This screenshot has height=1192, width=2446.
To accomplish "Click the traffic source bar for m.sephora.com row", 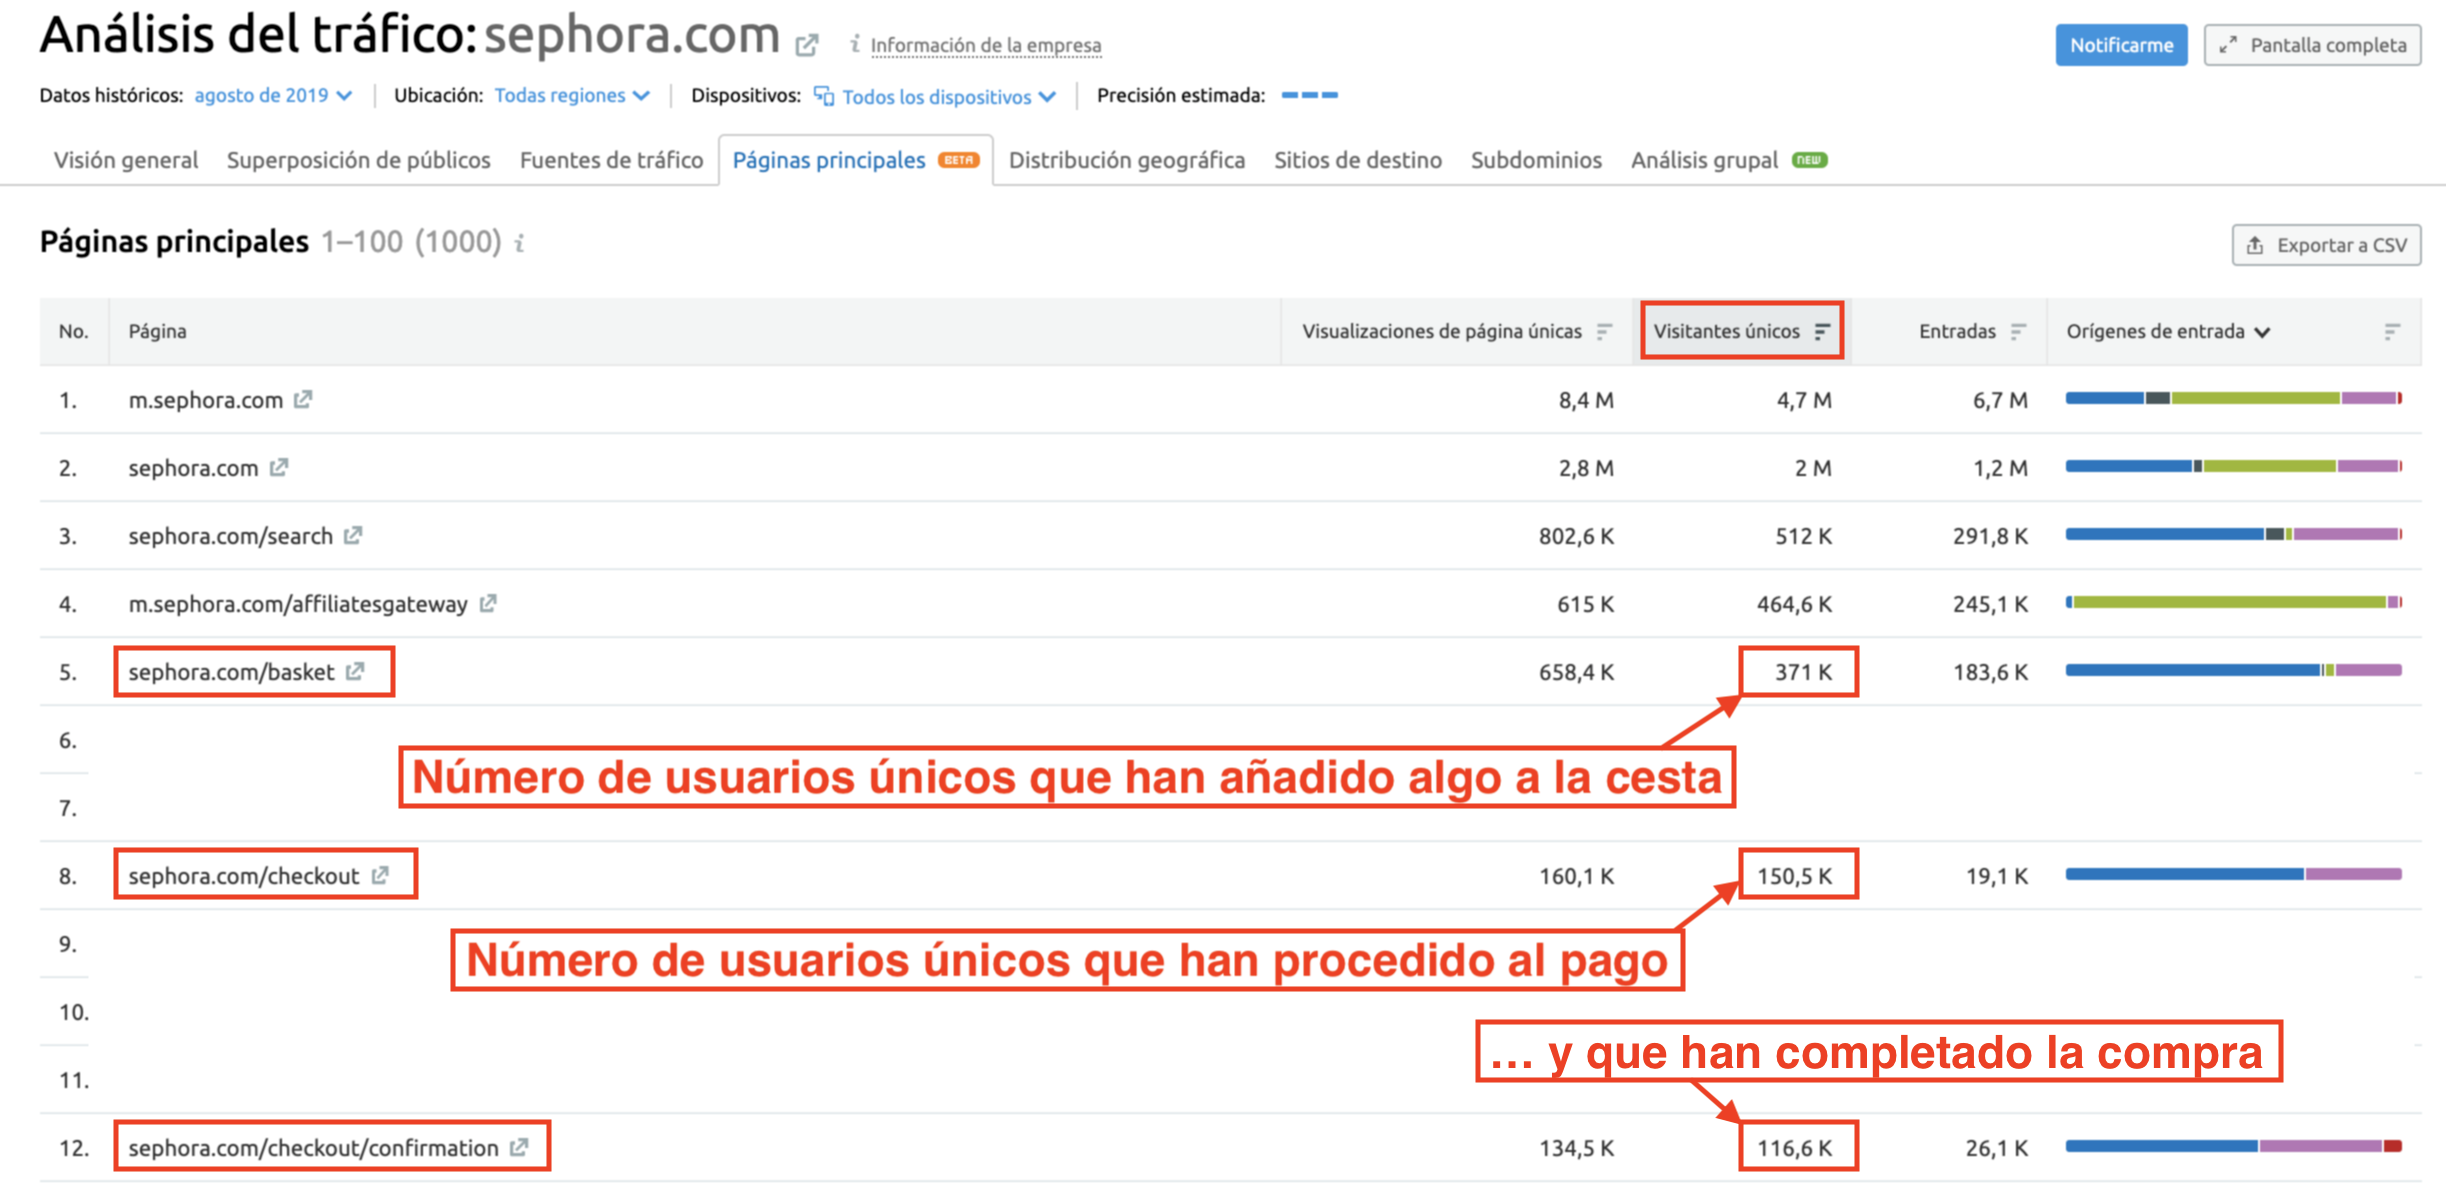I will (2233, 398).
